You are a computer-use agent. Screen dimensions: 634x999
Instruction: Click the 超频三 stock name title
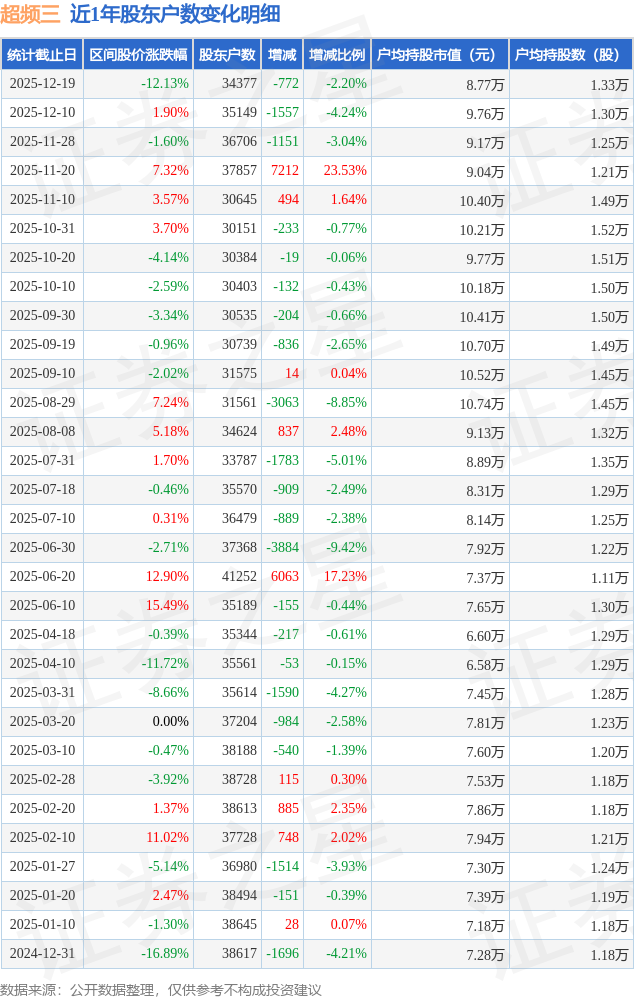click(x=31, y=14)
